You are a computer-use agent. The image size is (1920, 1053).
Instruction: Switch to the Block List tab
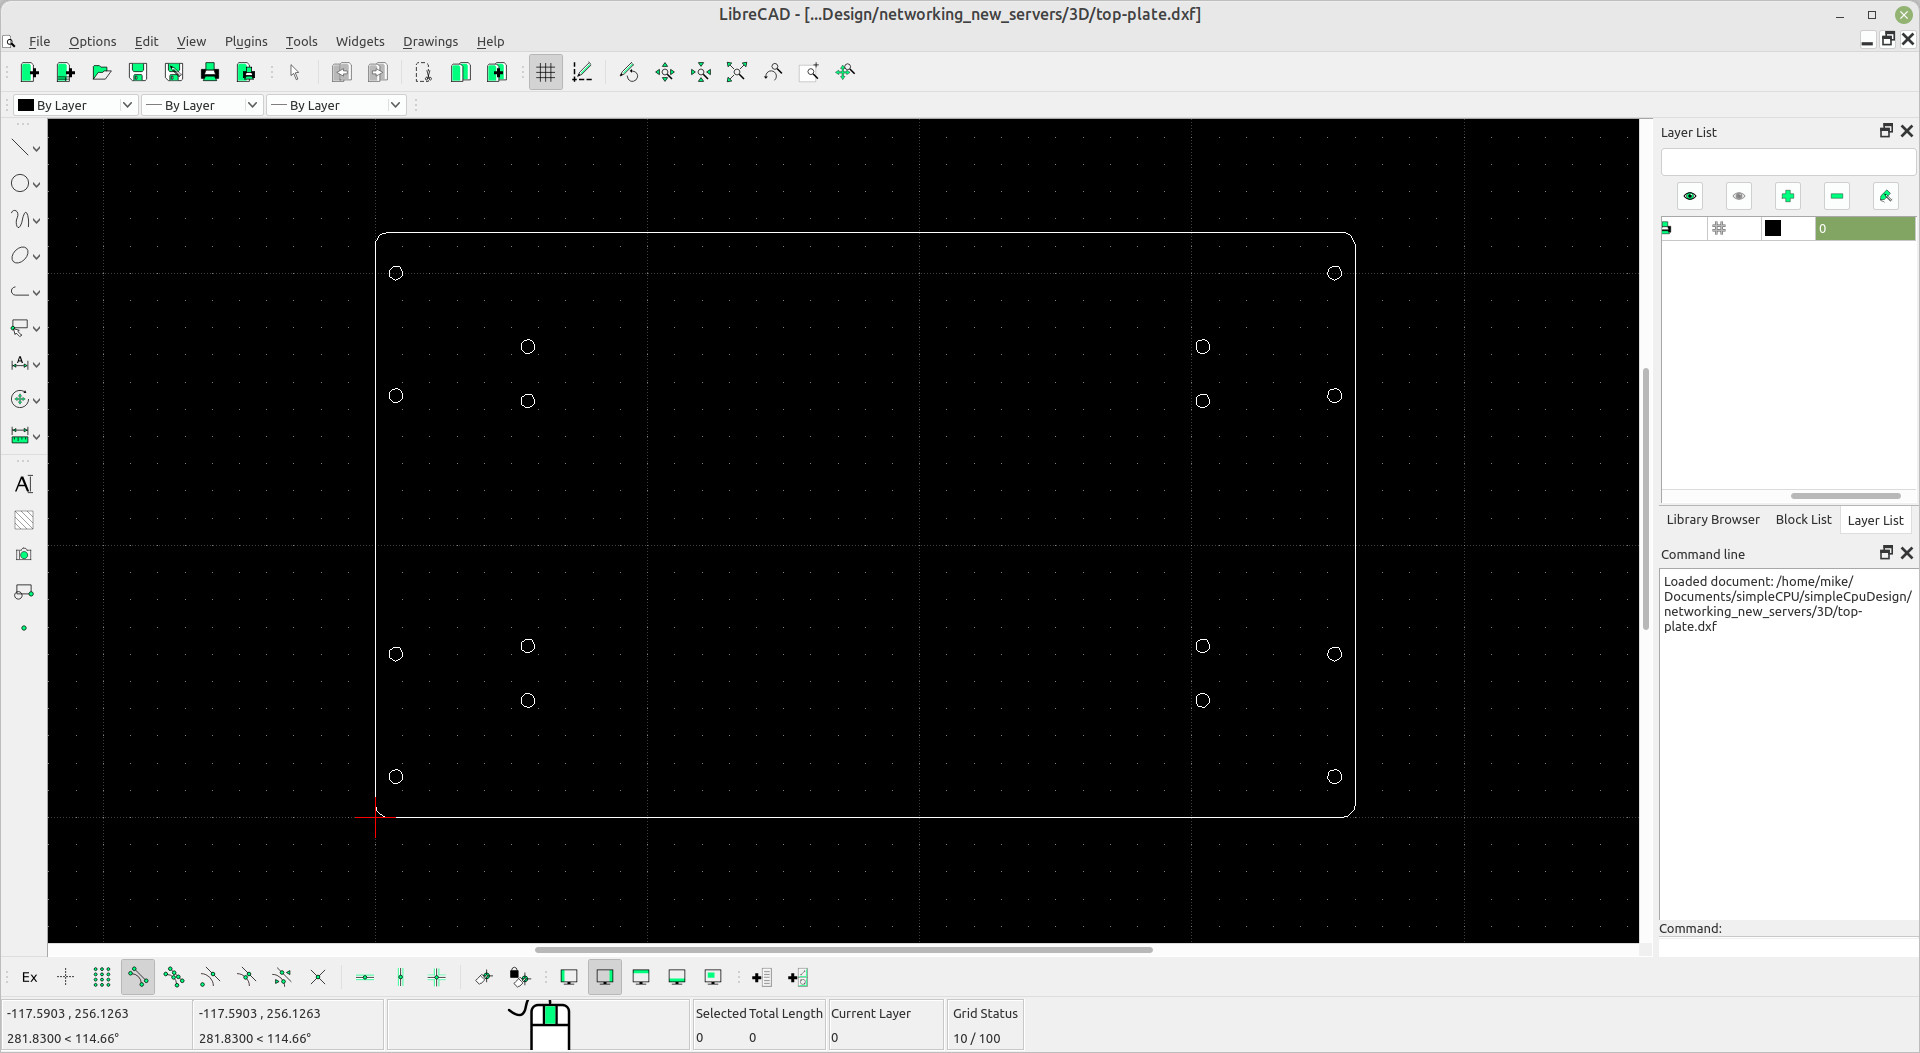(1802, 520)
